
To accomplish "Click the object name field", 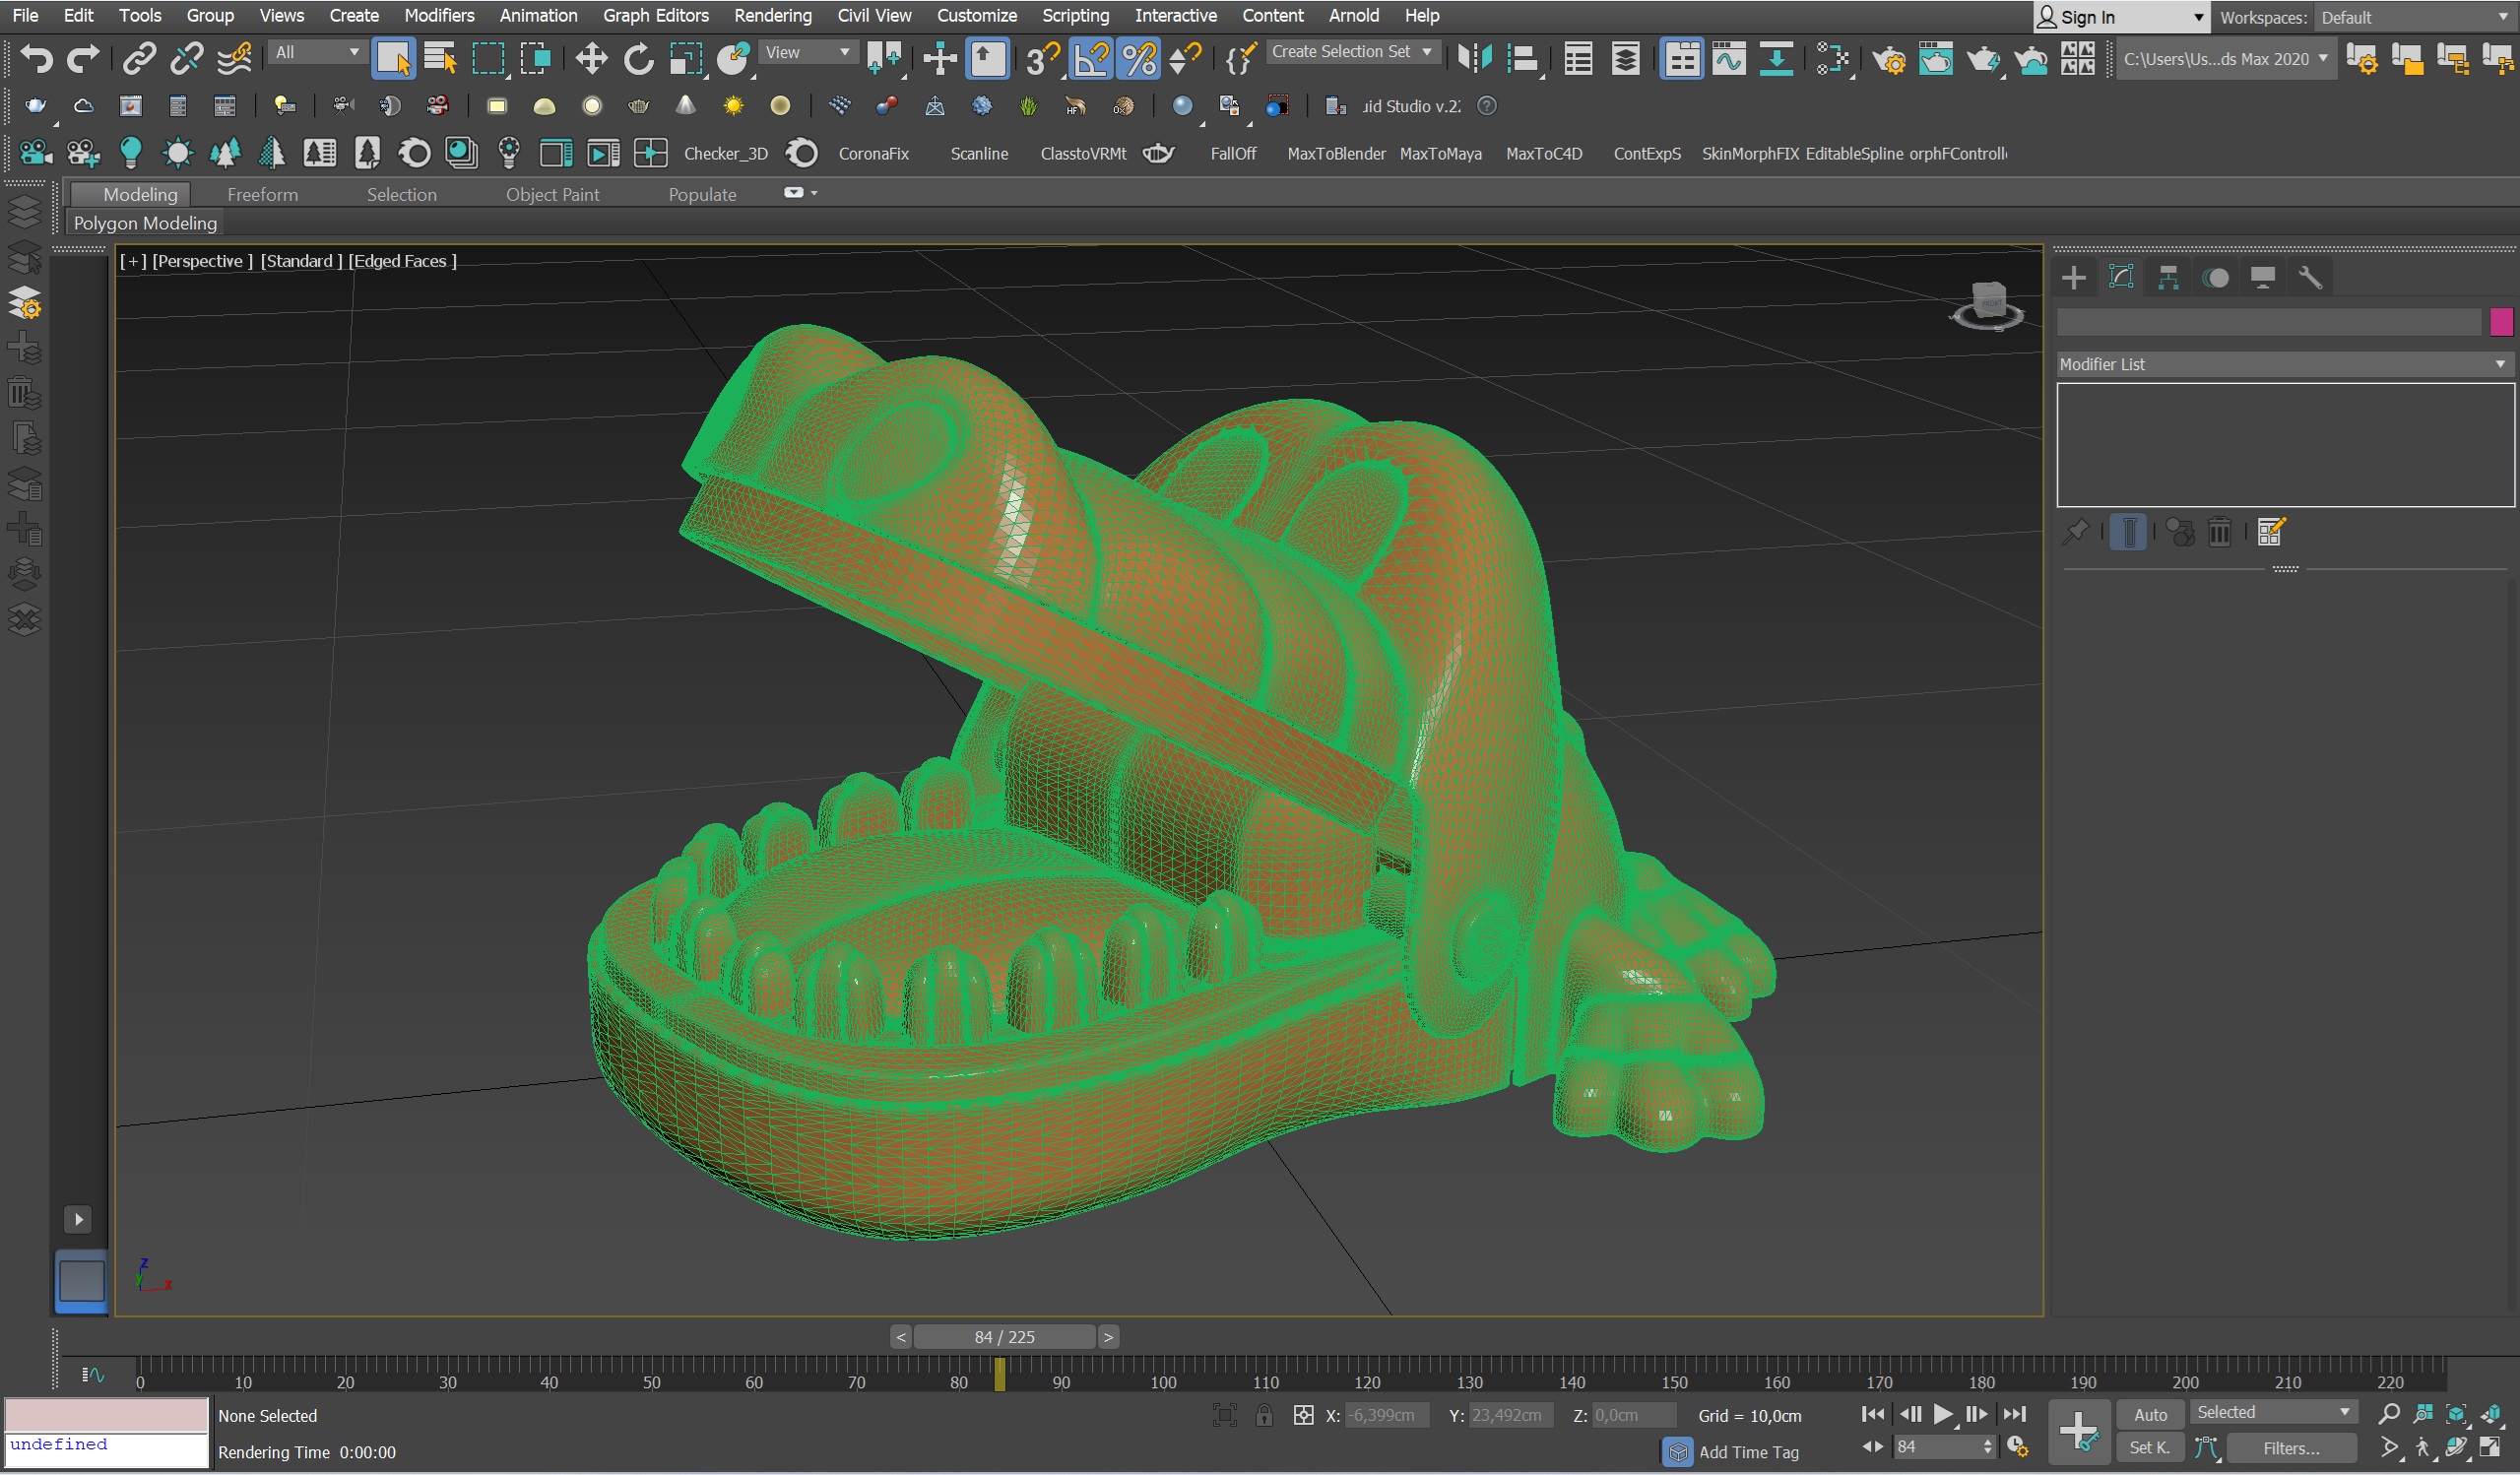I will (2269, 322).
